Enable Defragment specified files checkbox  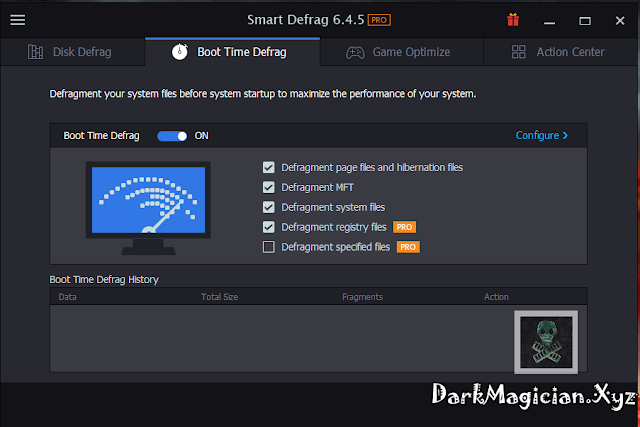click(269, 247)
